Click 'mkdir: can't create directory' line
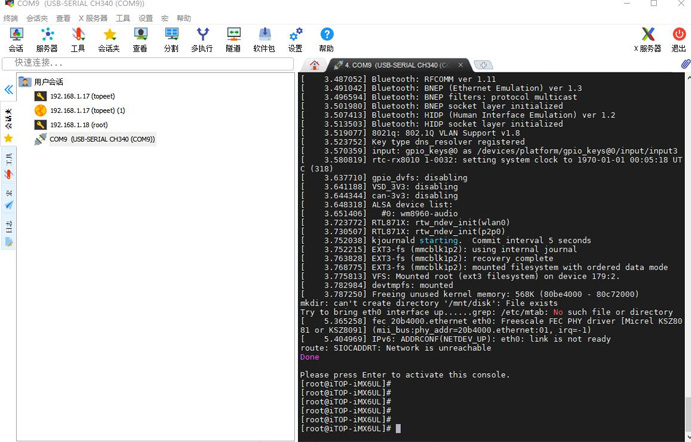This screenshot has width=691, height=442. (429, 303)
